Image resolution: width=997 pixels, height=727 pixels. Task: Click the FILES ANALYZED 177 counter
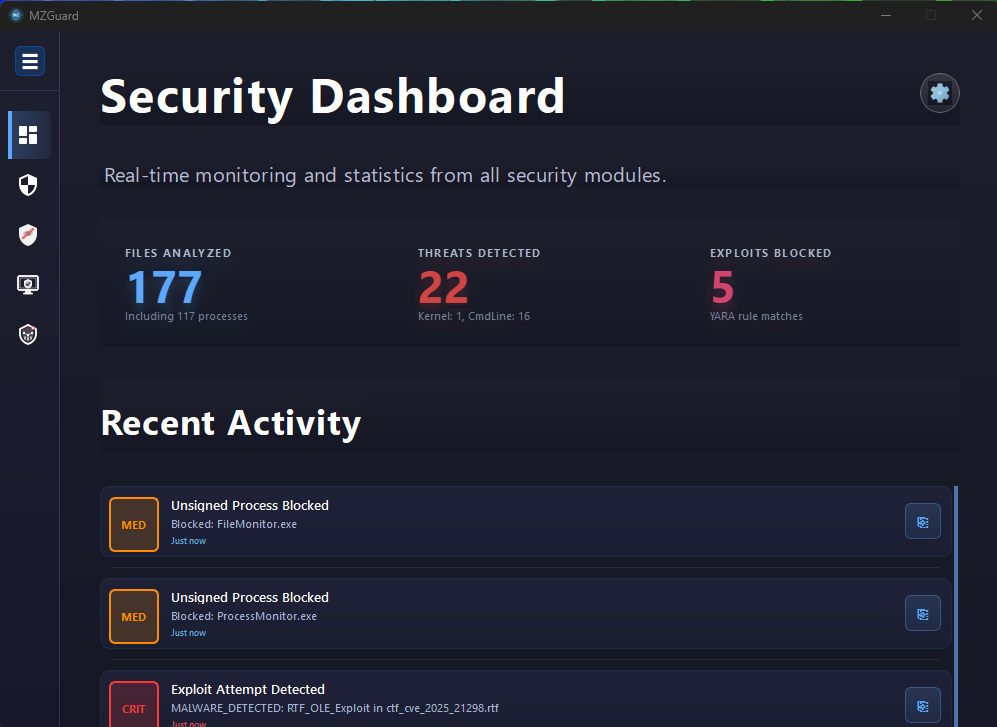click(x=163, y=287)
